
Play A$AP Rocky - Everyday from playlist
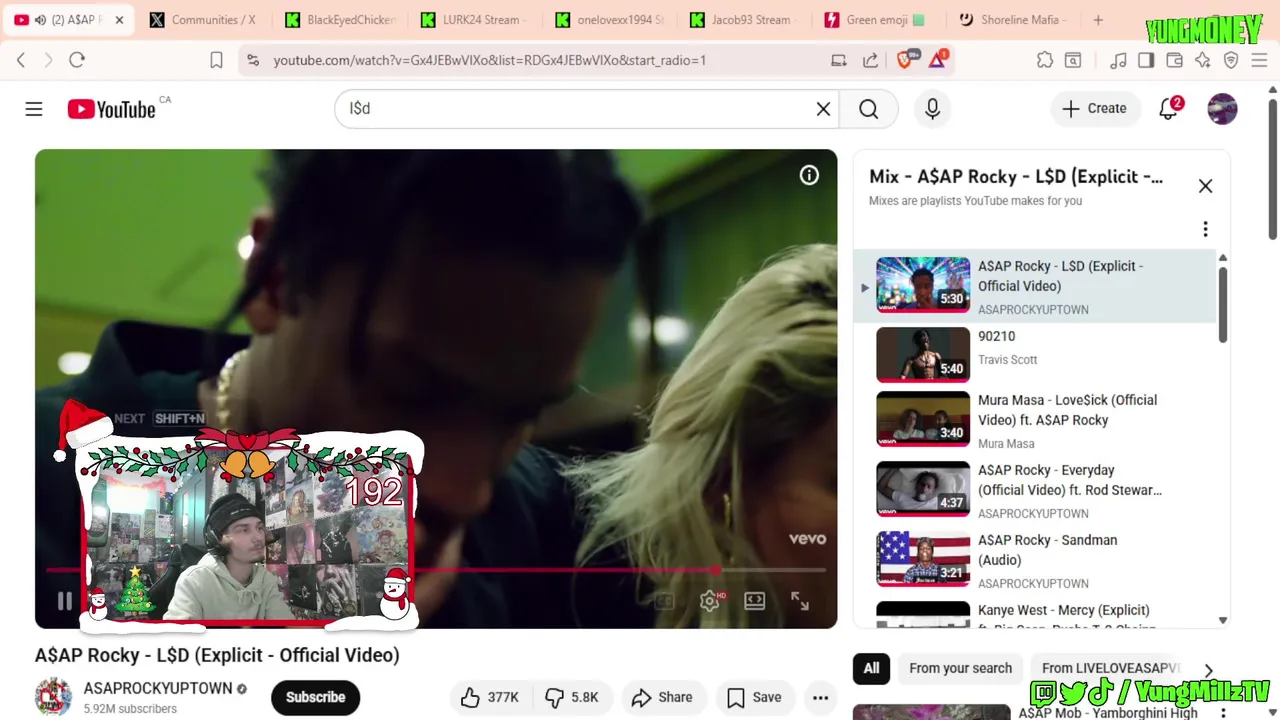pos(1035,491)
